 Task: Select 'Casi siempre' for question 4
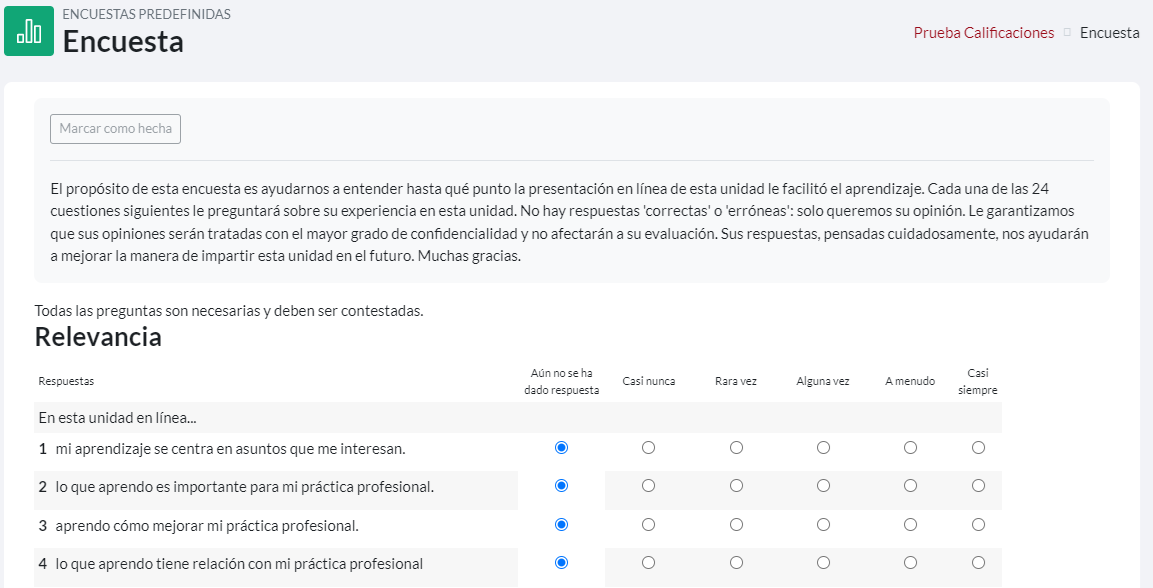pos(977,563)
